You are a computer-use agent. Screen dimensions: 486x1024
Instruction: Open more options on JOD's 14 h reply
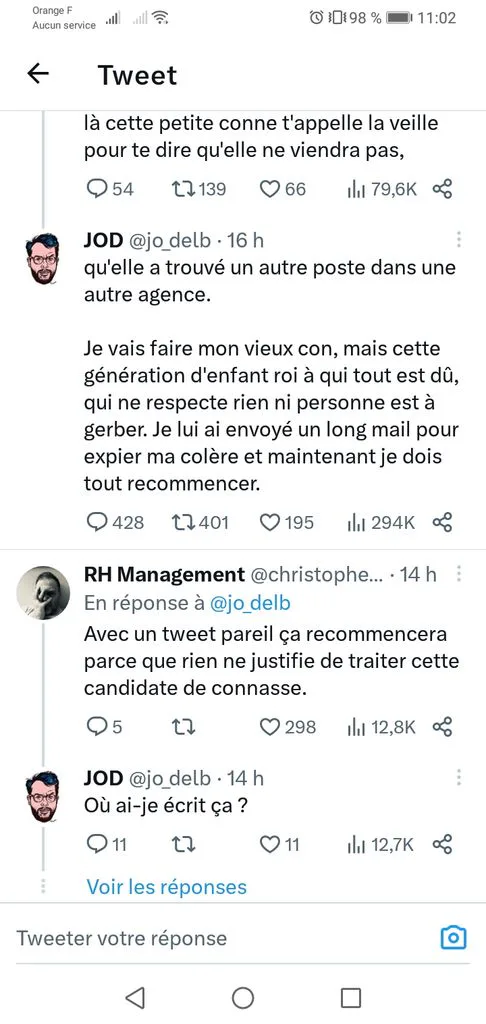pyautogui.click(x=459, y=778)
